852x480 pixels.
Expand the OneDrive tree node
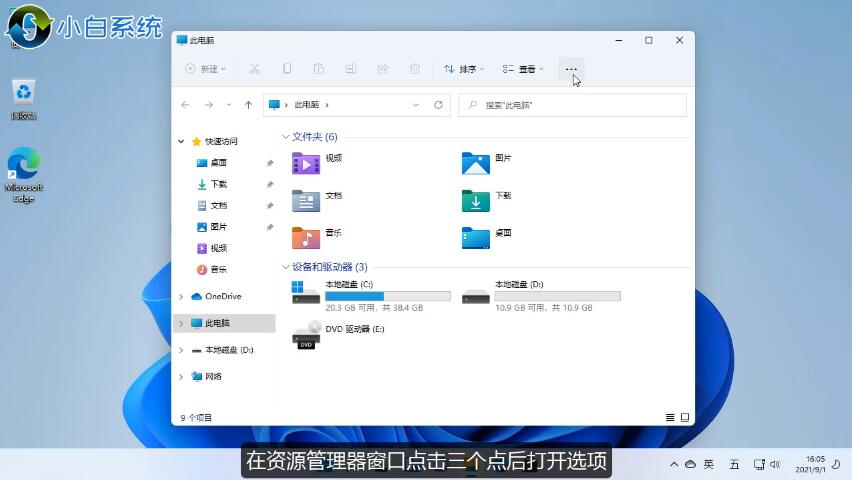coord(181,297)
